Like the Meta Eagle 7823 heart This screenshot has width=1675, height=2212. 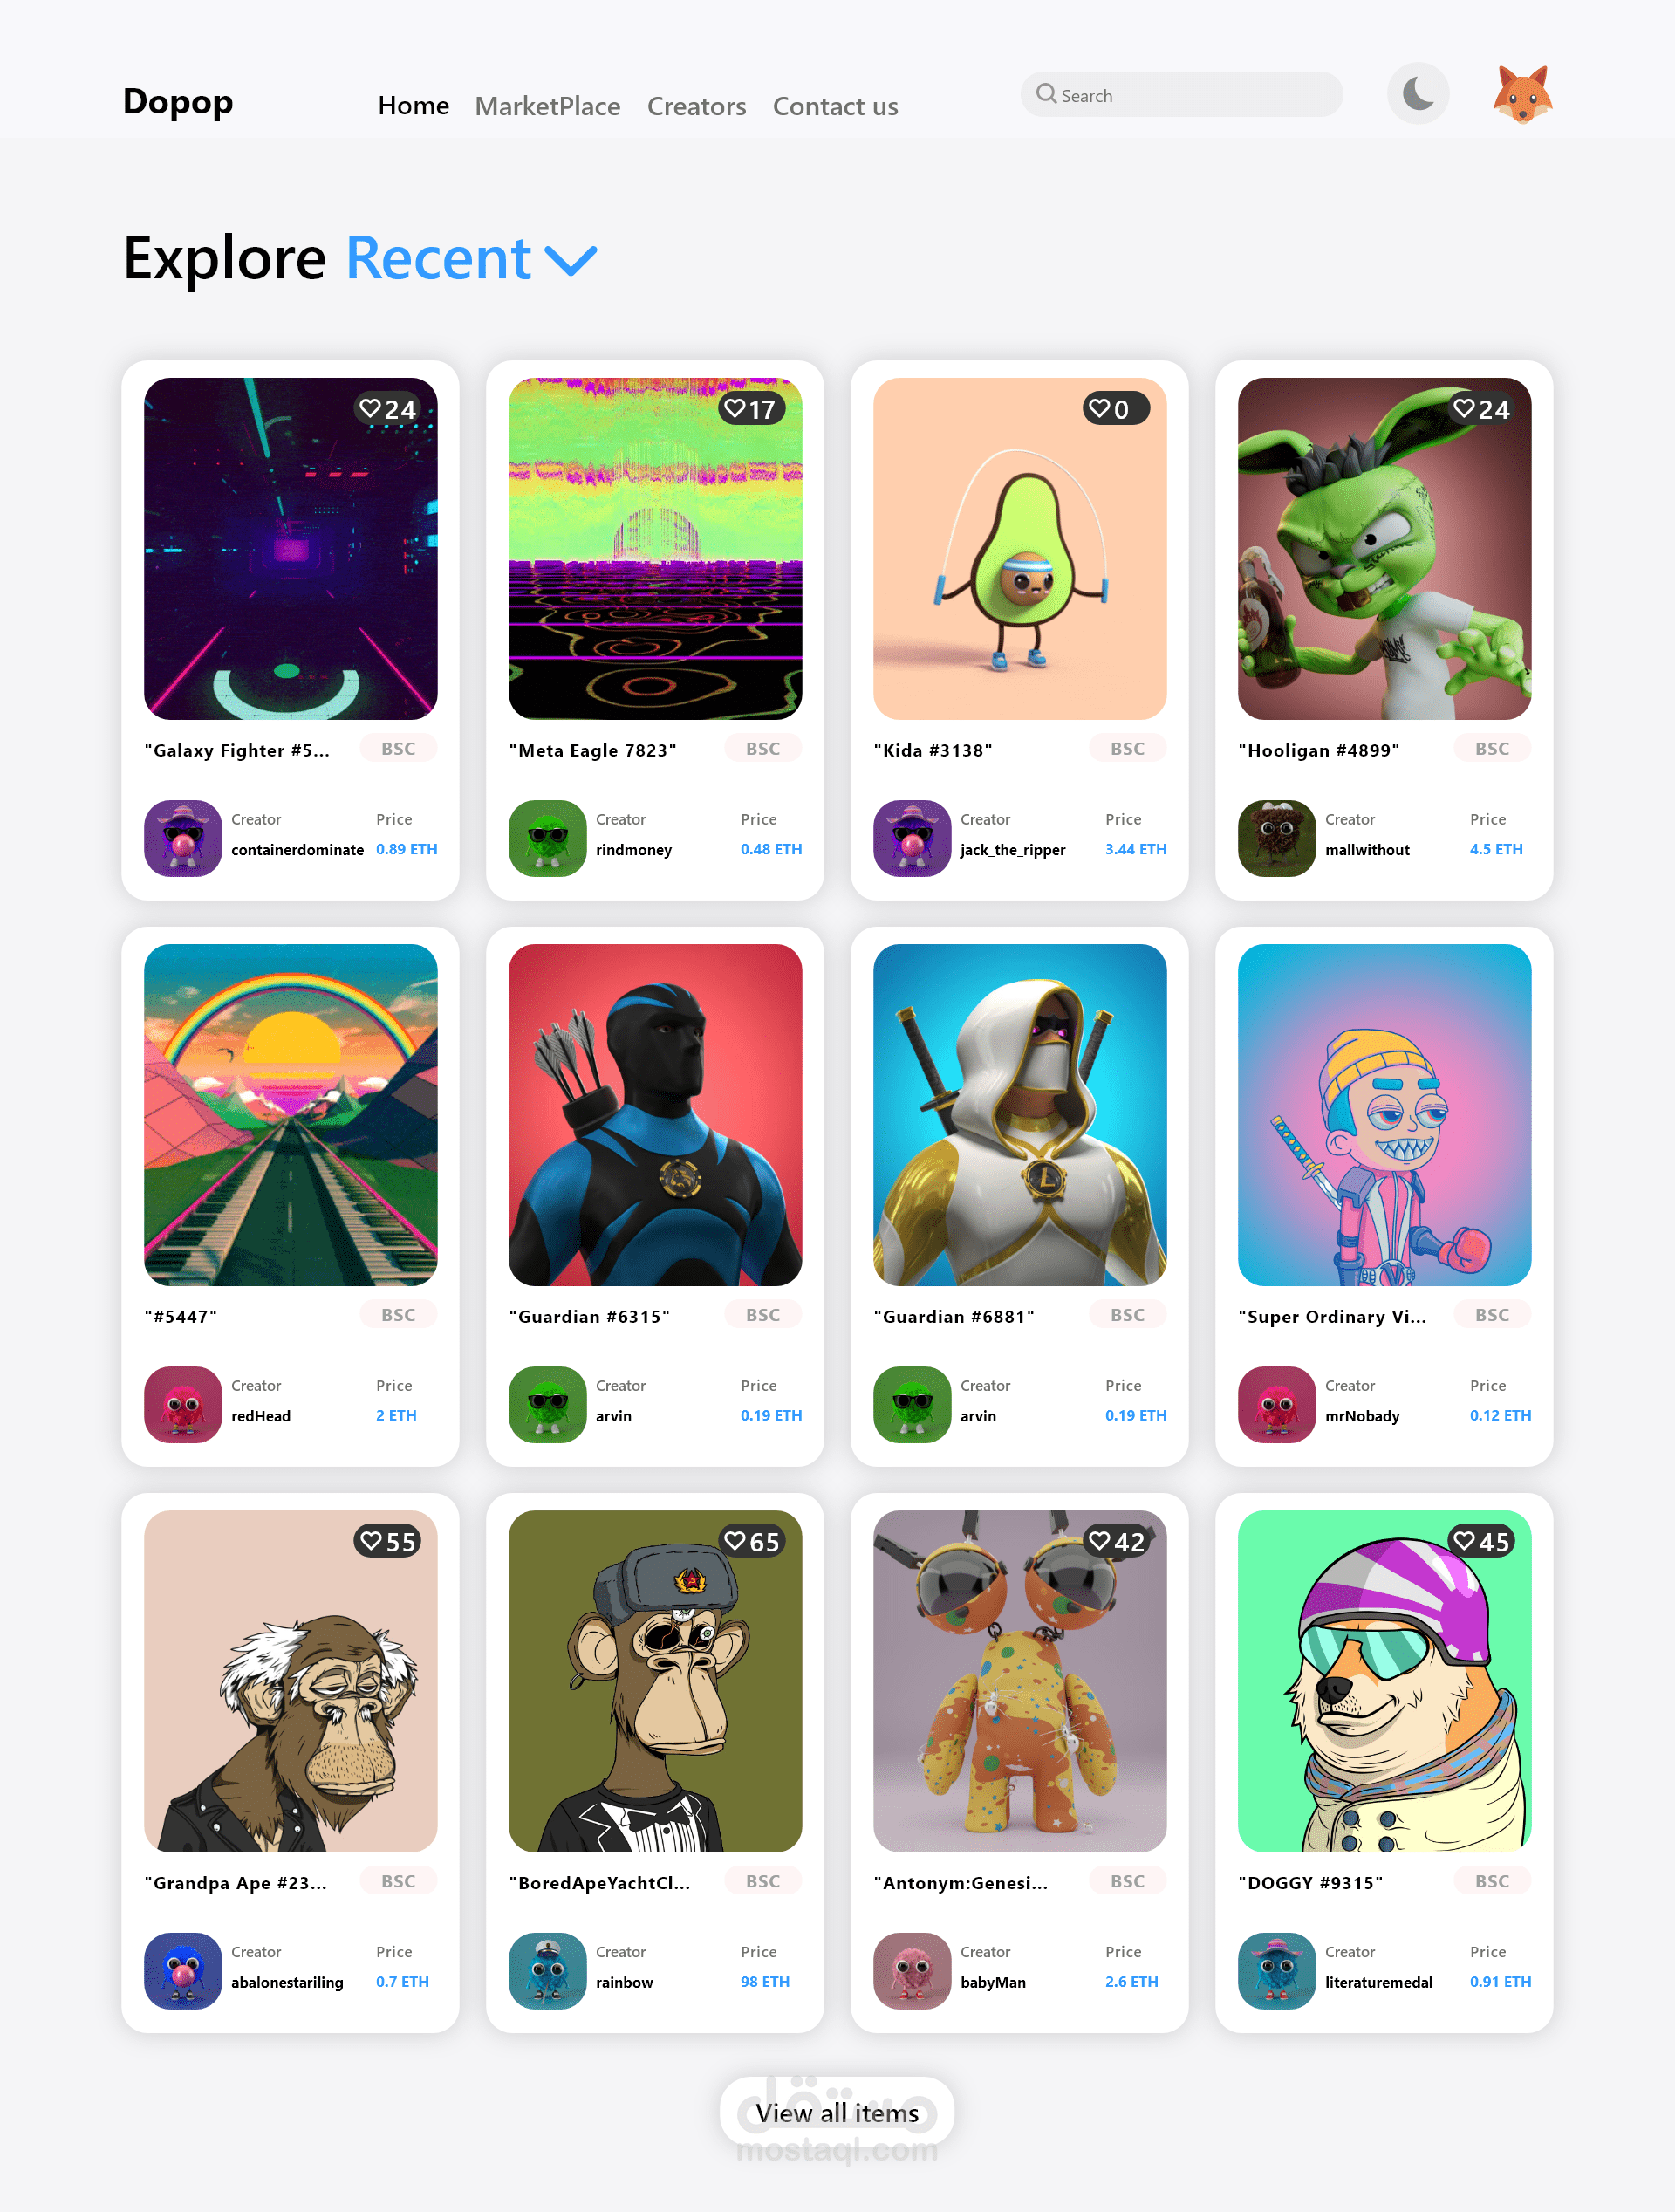point(735,409)
